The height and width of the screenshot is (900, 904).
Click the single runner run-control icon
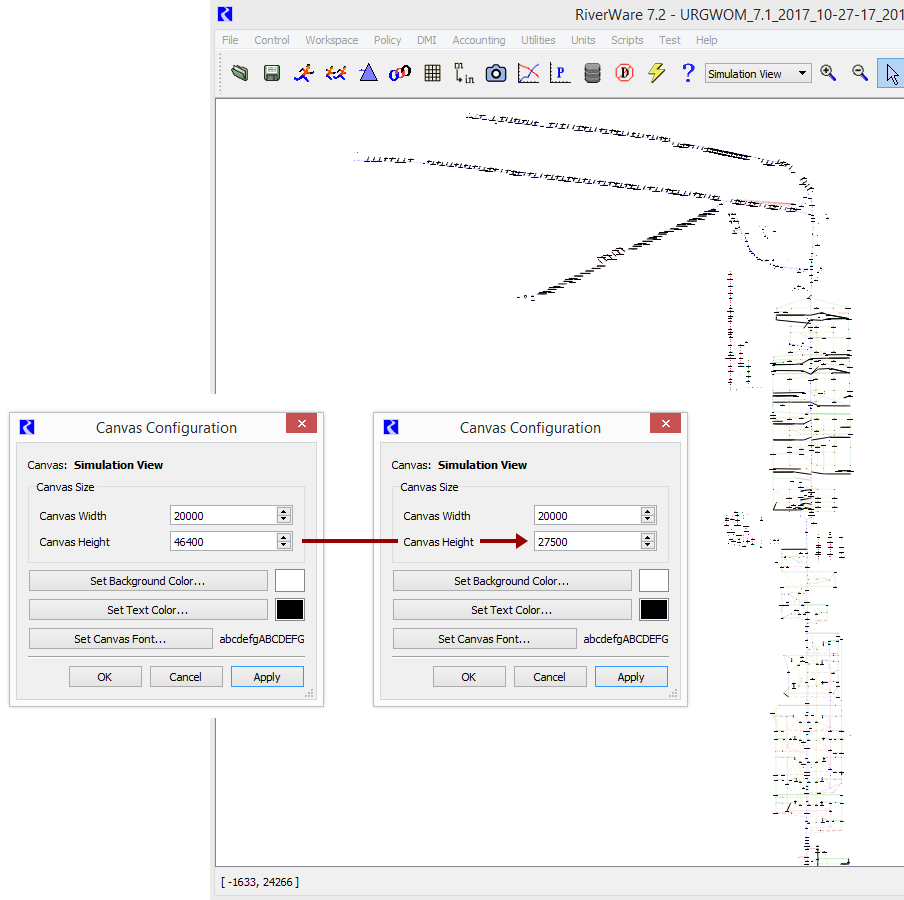304,73
